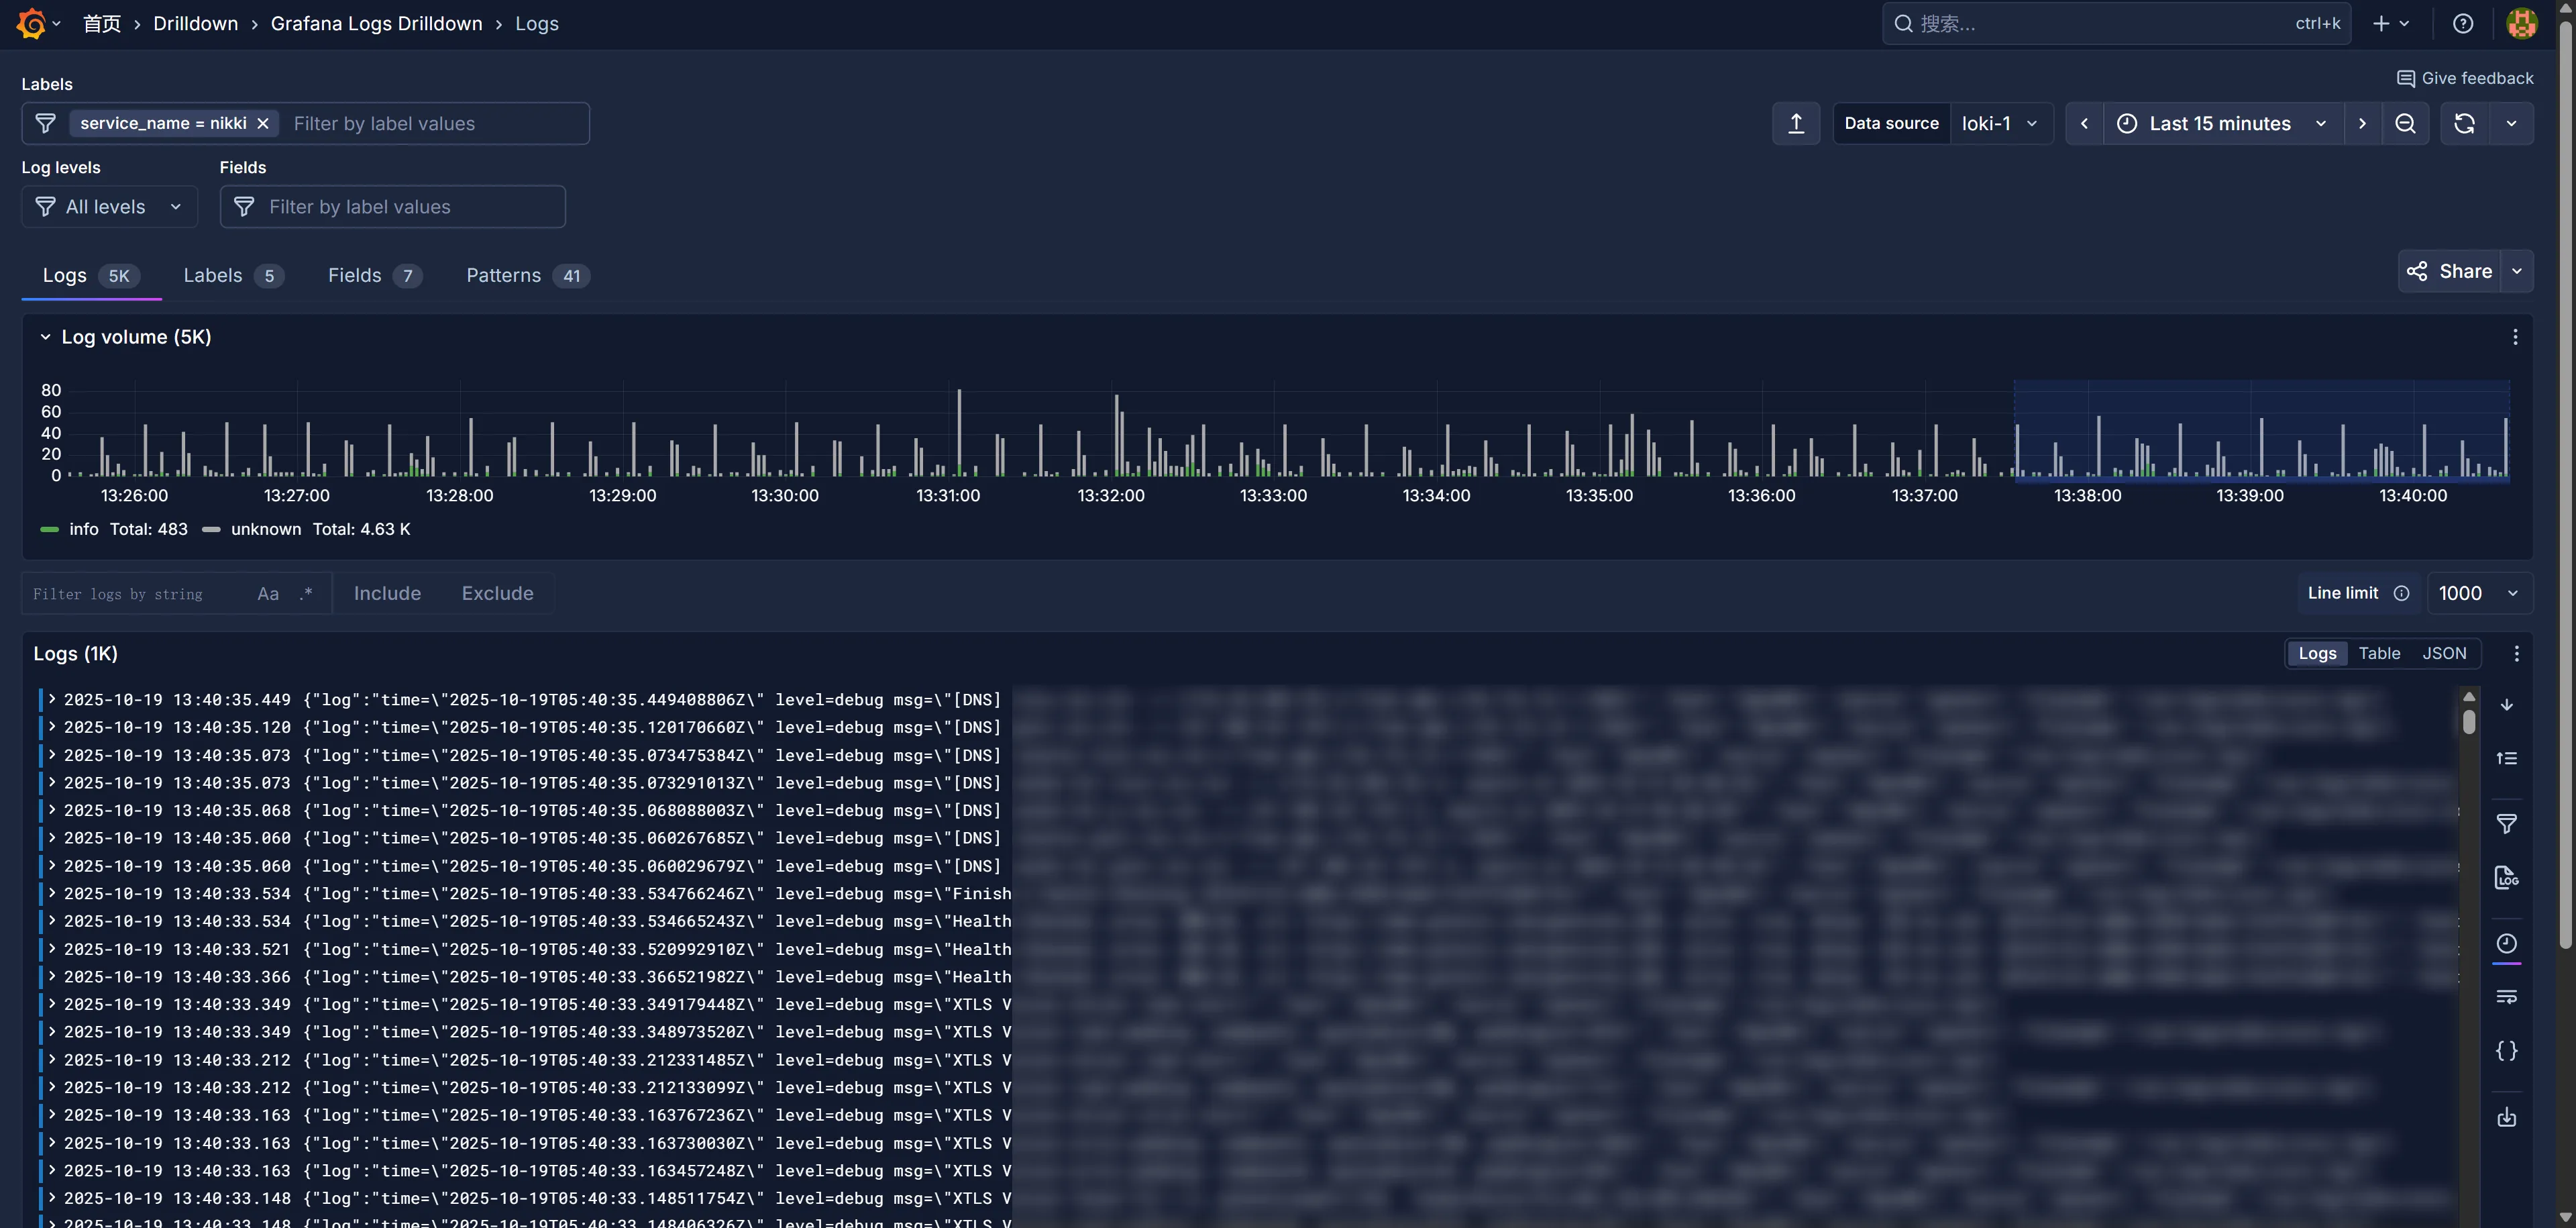Click the Share button
This screenshot has height=1228, width=2576.
pyautogui.click(x=2451, y=272)
